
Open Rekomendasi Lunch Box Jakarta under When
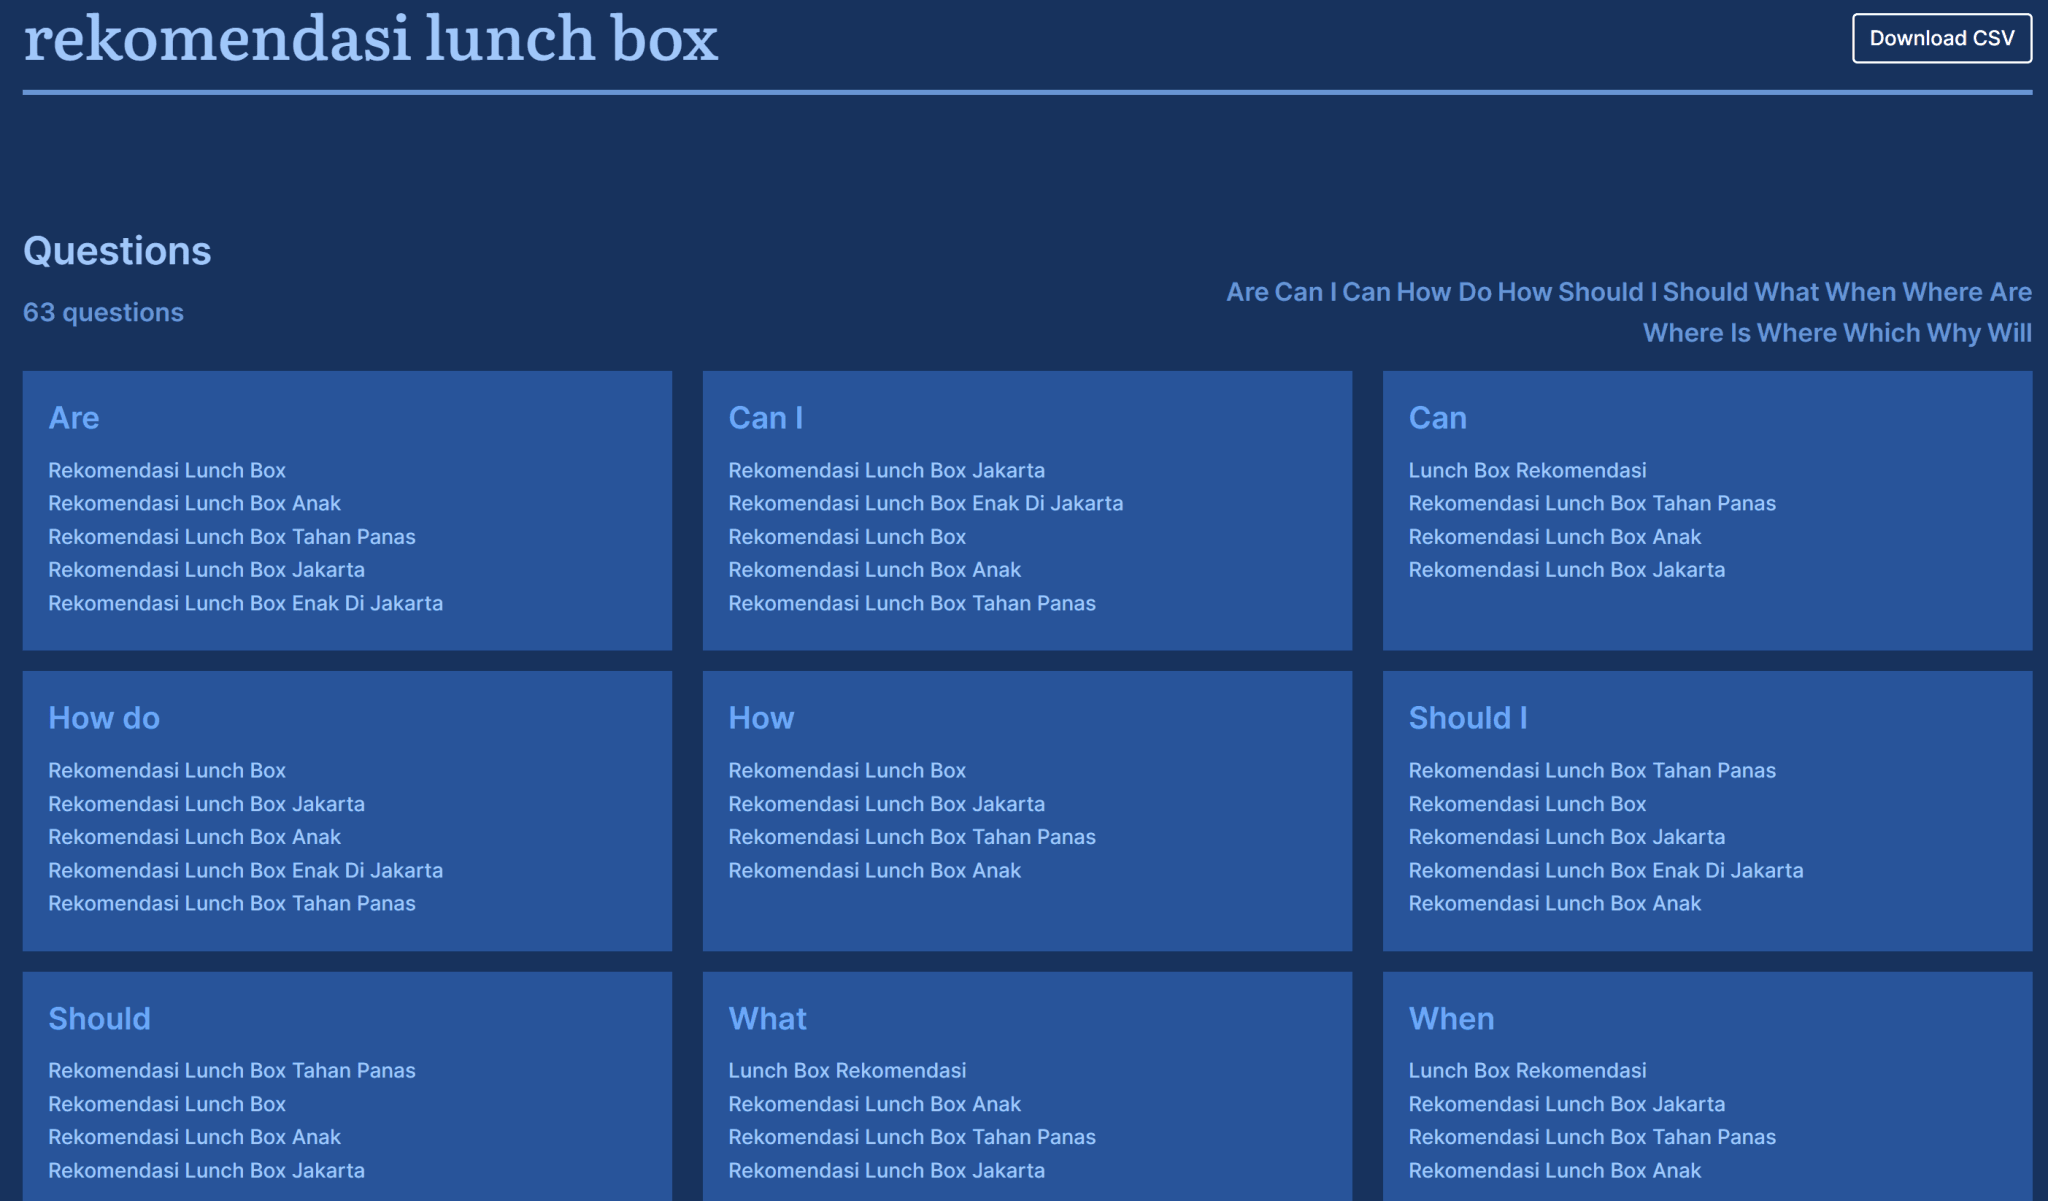(x=1566, y=1104)
